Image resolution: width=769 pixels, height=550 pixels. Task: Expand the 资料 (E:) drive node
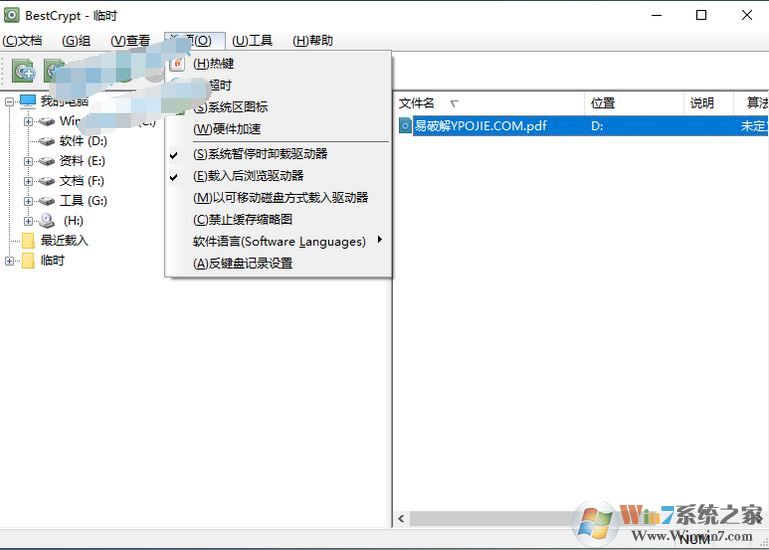click(x=28, y=161)
